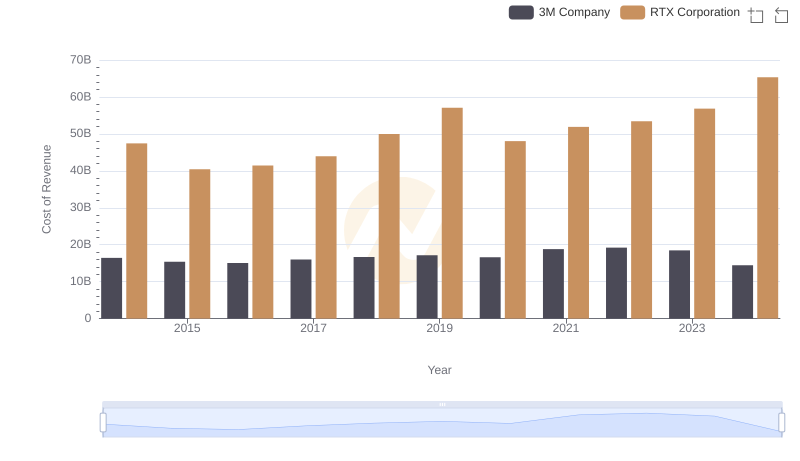Select the 2018 3M Company bar
The image size is (800, 461).
pos(364,288)
